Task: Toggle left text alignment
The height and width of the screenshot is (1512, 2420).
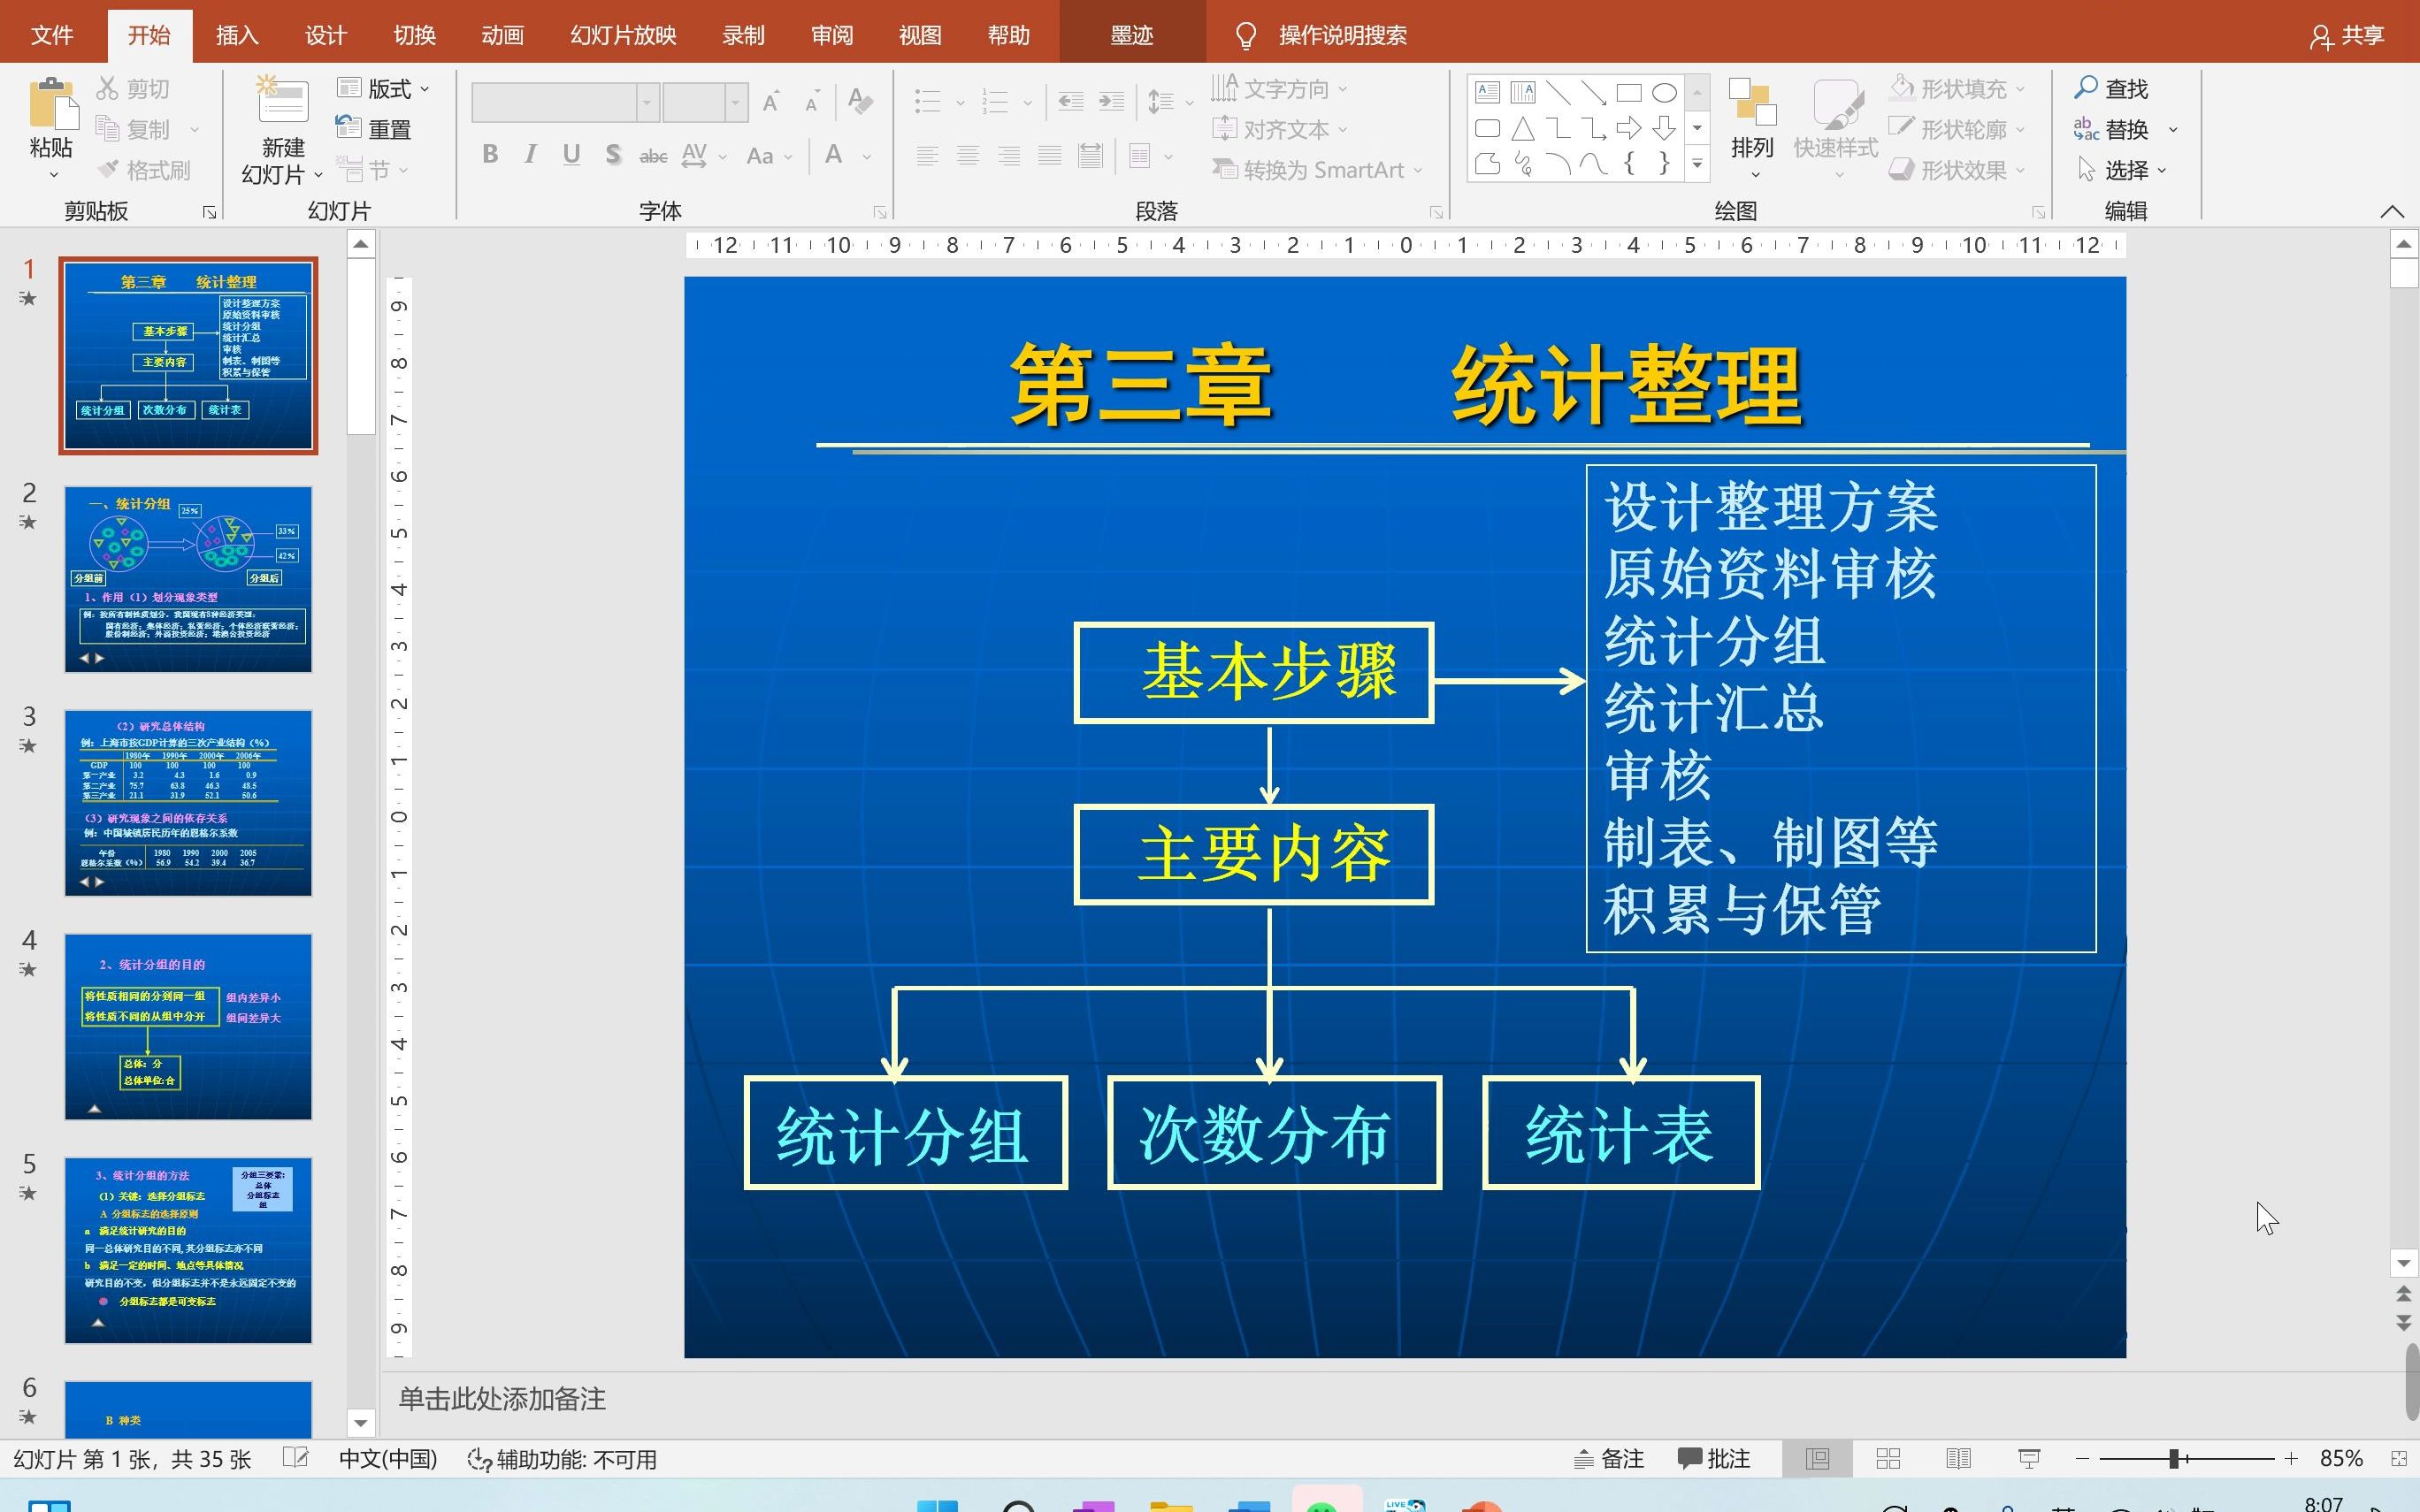Action: pyautogui.click(x=927, y=155)
